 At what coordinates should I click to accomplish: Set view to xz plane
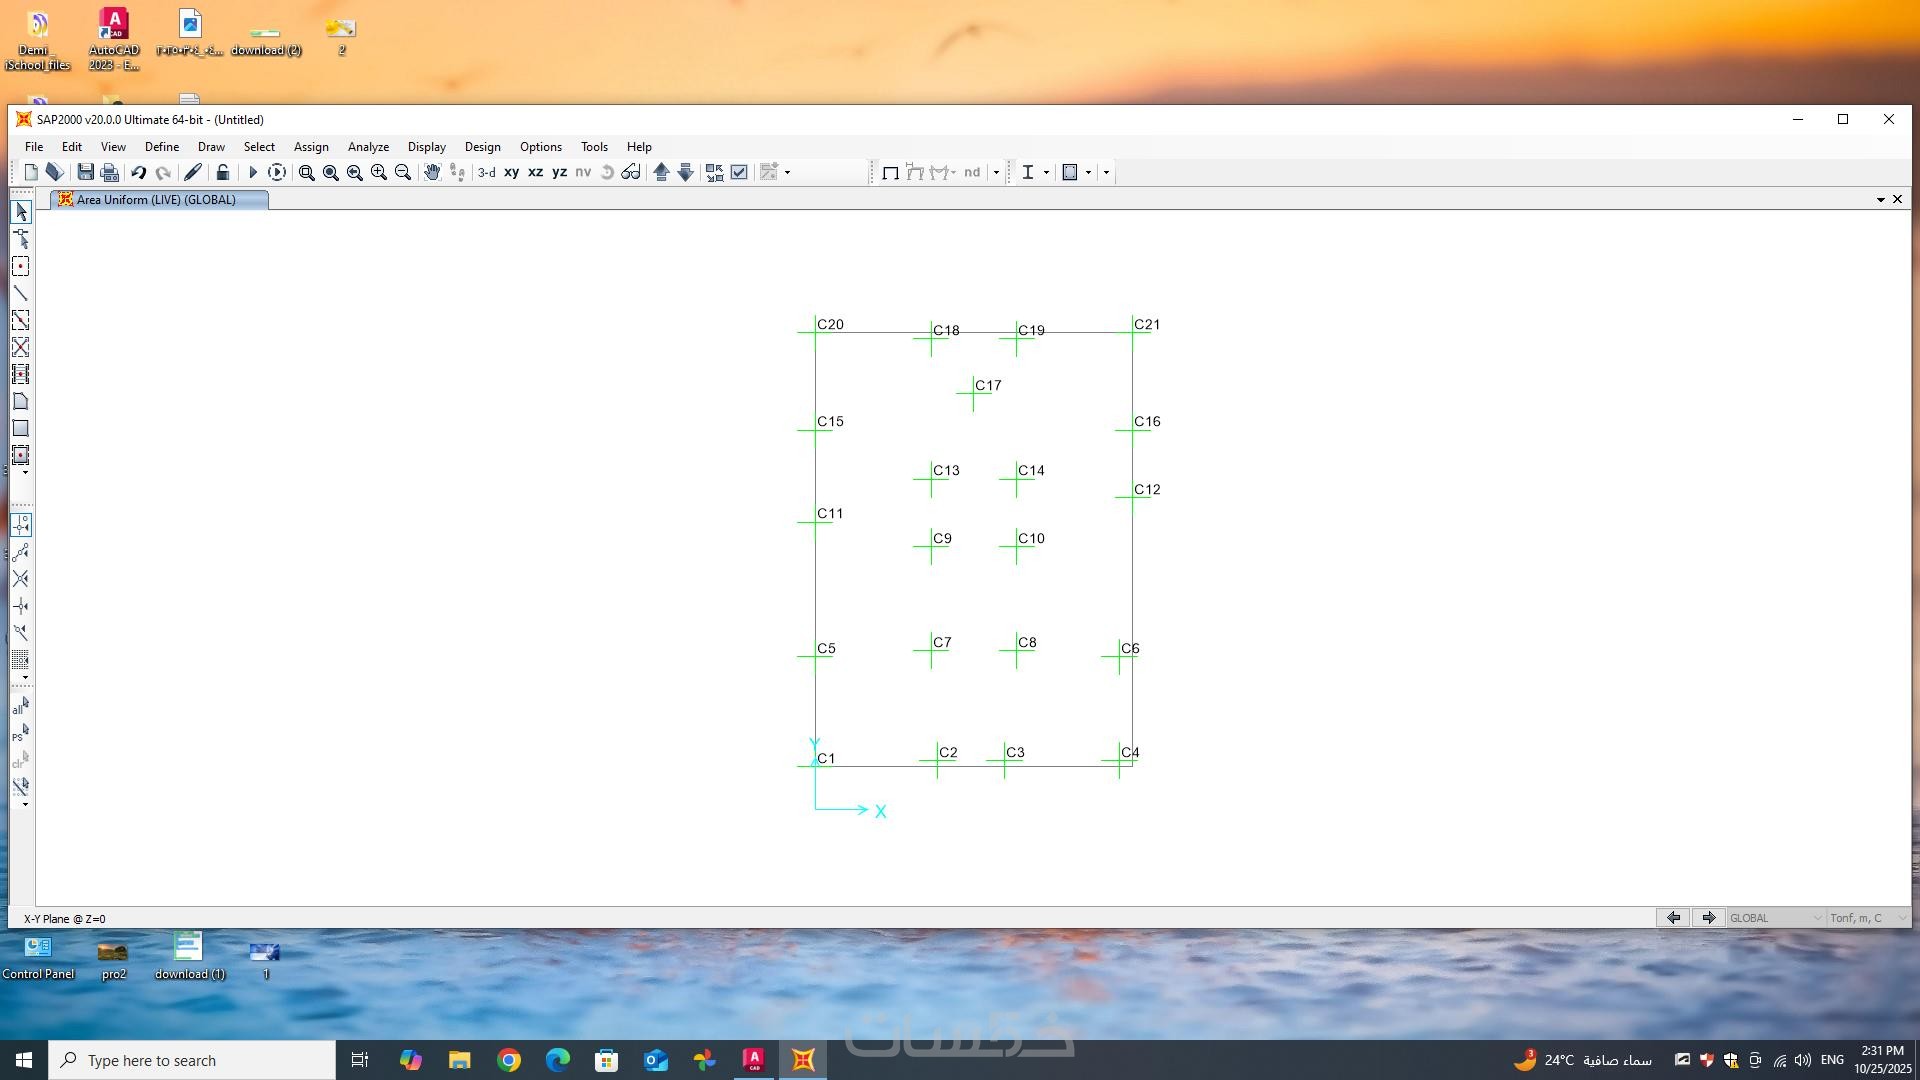[535, 172]
